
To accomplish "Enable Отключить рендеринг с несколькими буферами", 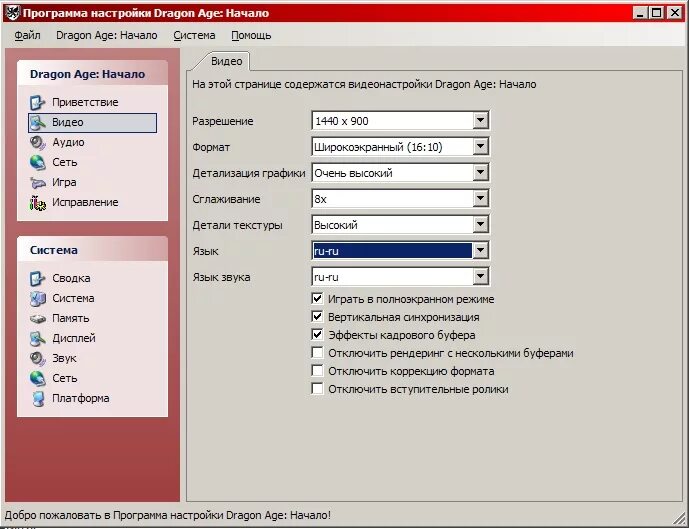I will tap(317, 353).
